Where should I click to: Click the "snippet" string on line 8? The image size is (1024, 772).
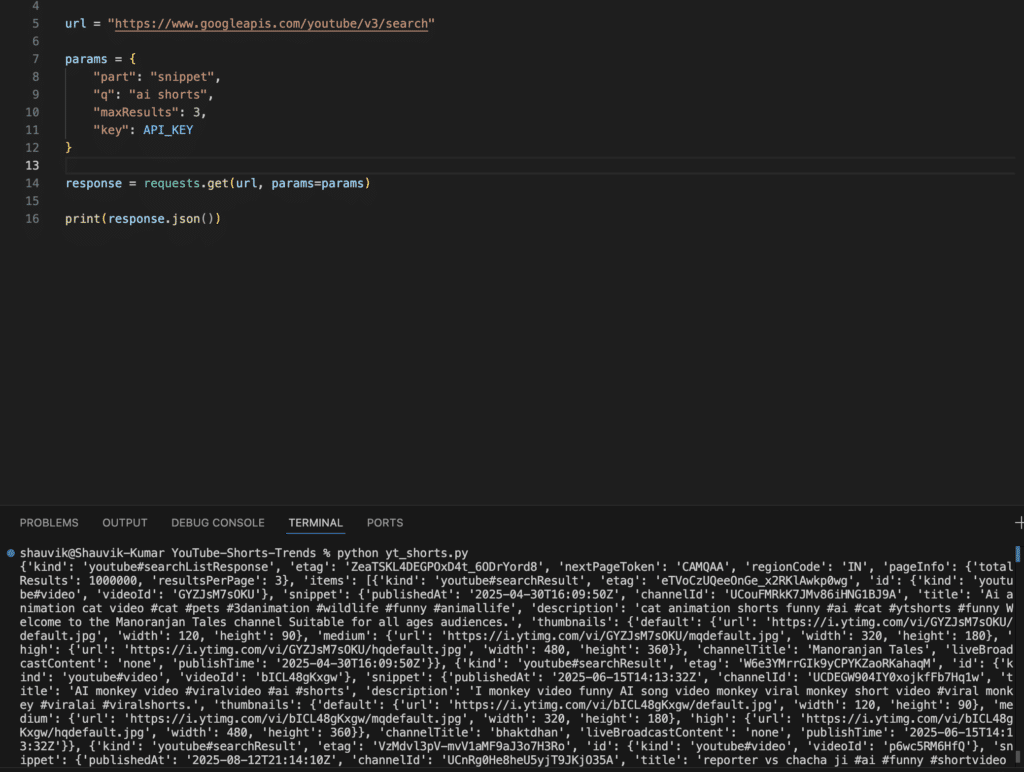(x=182, y=77)
